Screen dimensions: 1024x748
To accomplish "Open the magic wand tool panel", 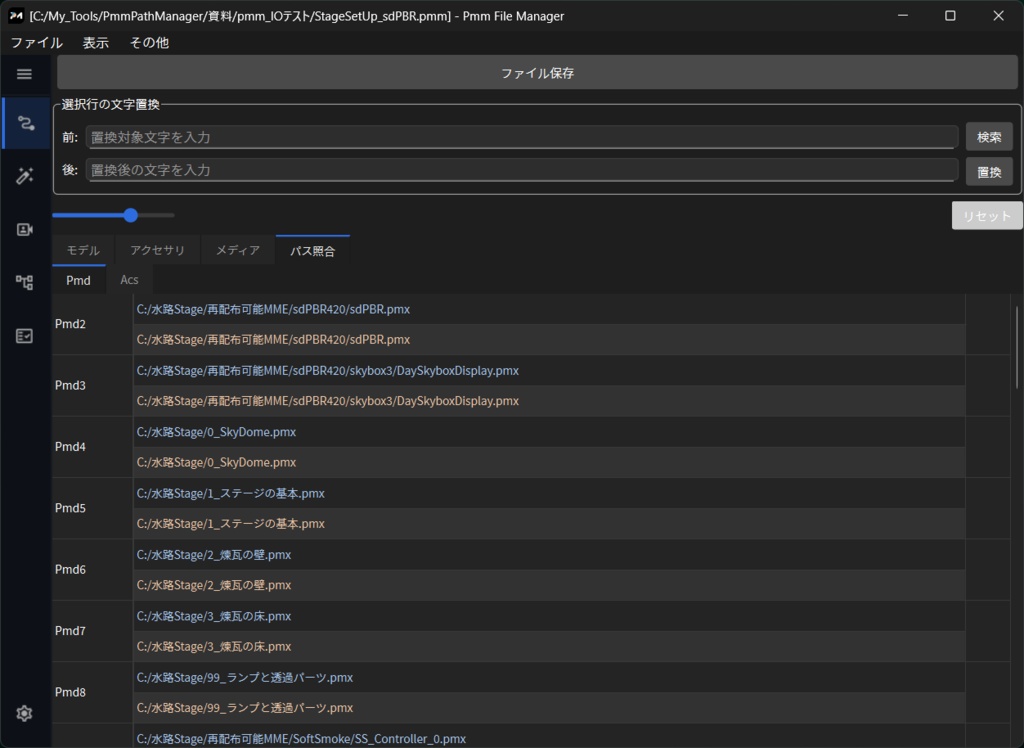I will [x=23, y=175].
